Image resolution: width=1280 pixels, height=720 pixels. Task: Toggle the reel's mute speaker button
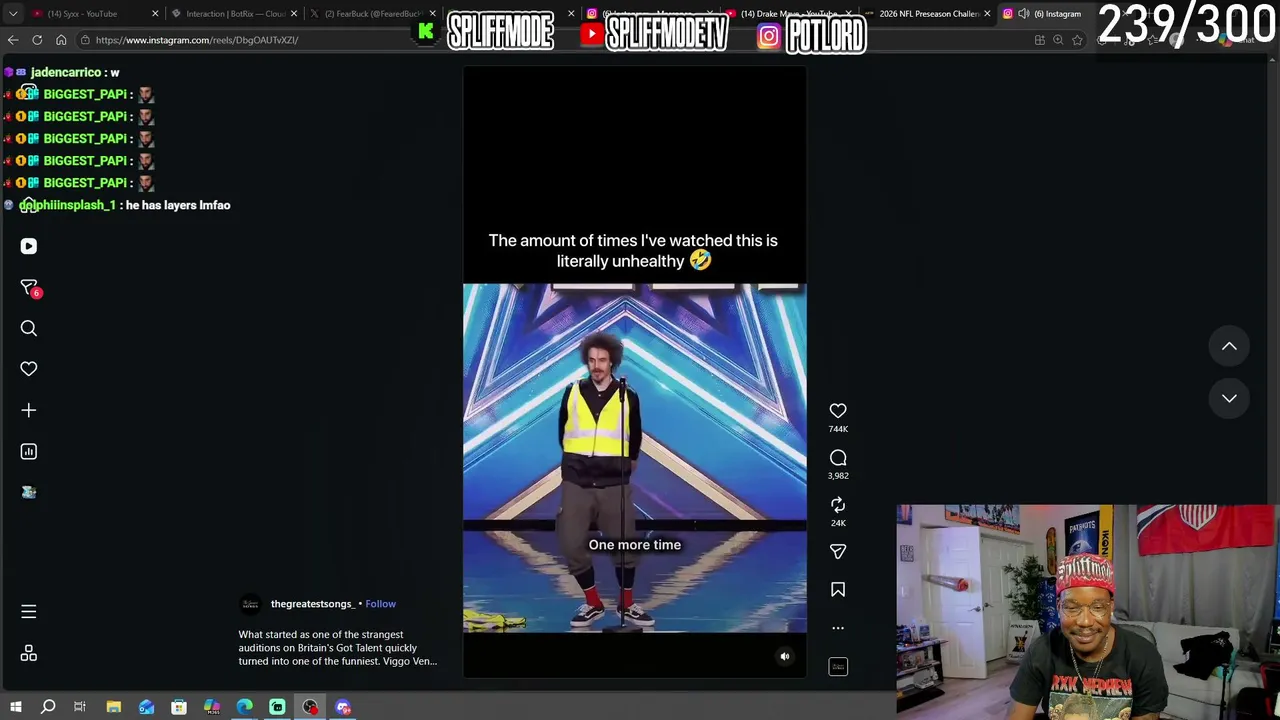pyautogui.click(x=785, y=657)
